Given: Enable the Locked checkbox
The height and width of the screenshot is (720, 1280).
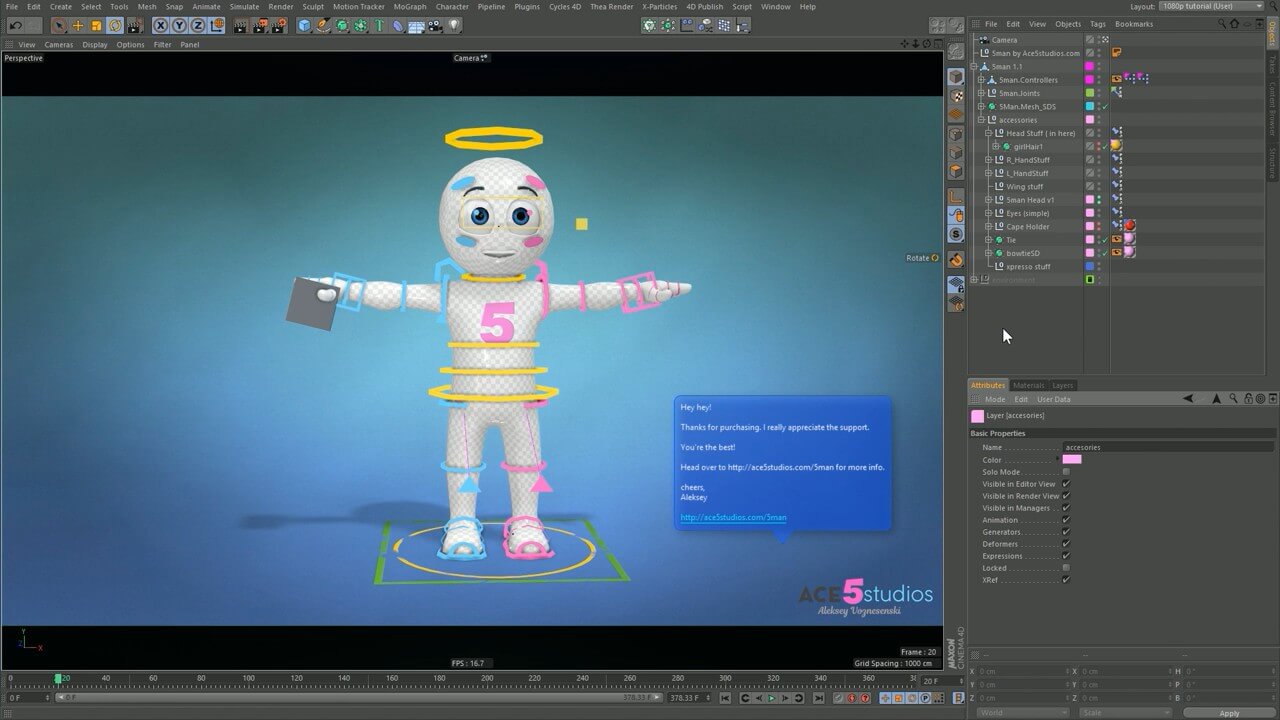Looking at the screenshot, I should pyautogui.click(x=1066, y=568).
